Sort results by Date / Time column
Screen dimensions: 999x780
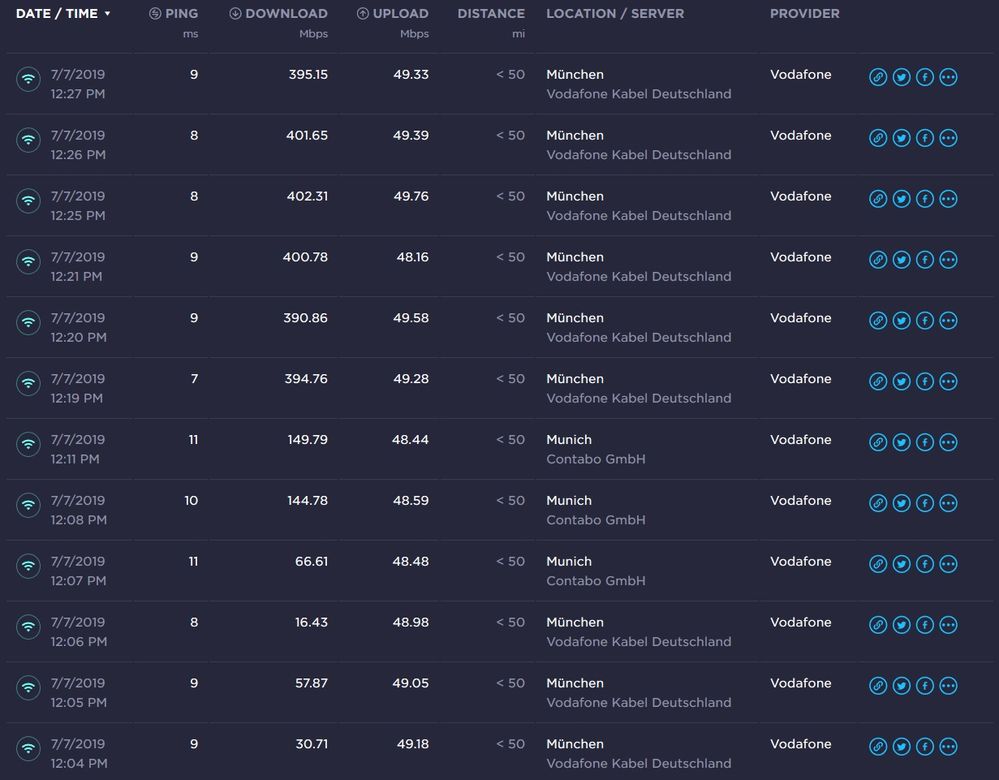tap(56, 14)
